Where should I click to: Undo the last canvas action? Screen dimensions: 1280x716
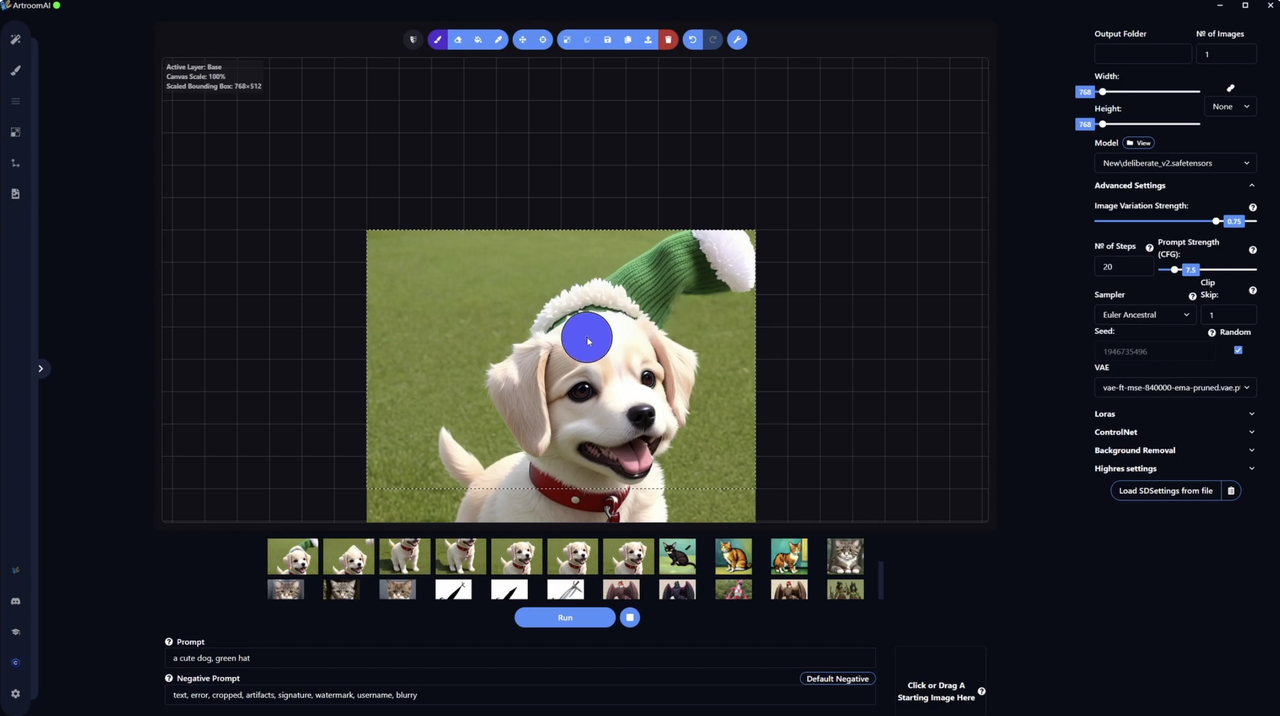click(692, 39)
